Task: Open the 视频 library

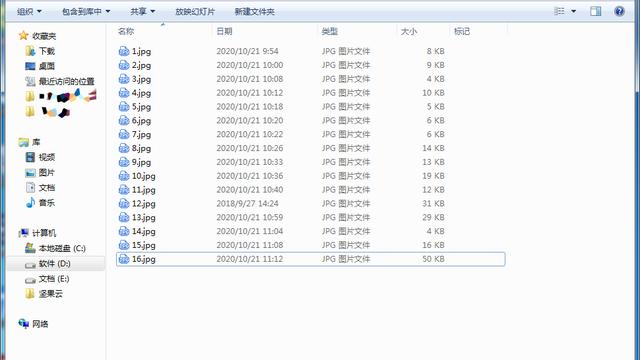Action: point(47,157)
